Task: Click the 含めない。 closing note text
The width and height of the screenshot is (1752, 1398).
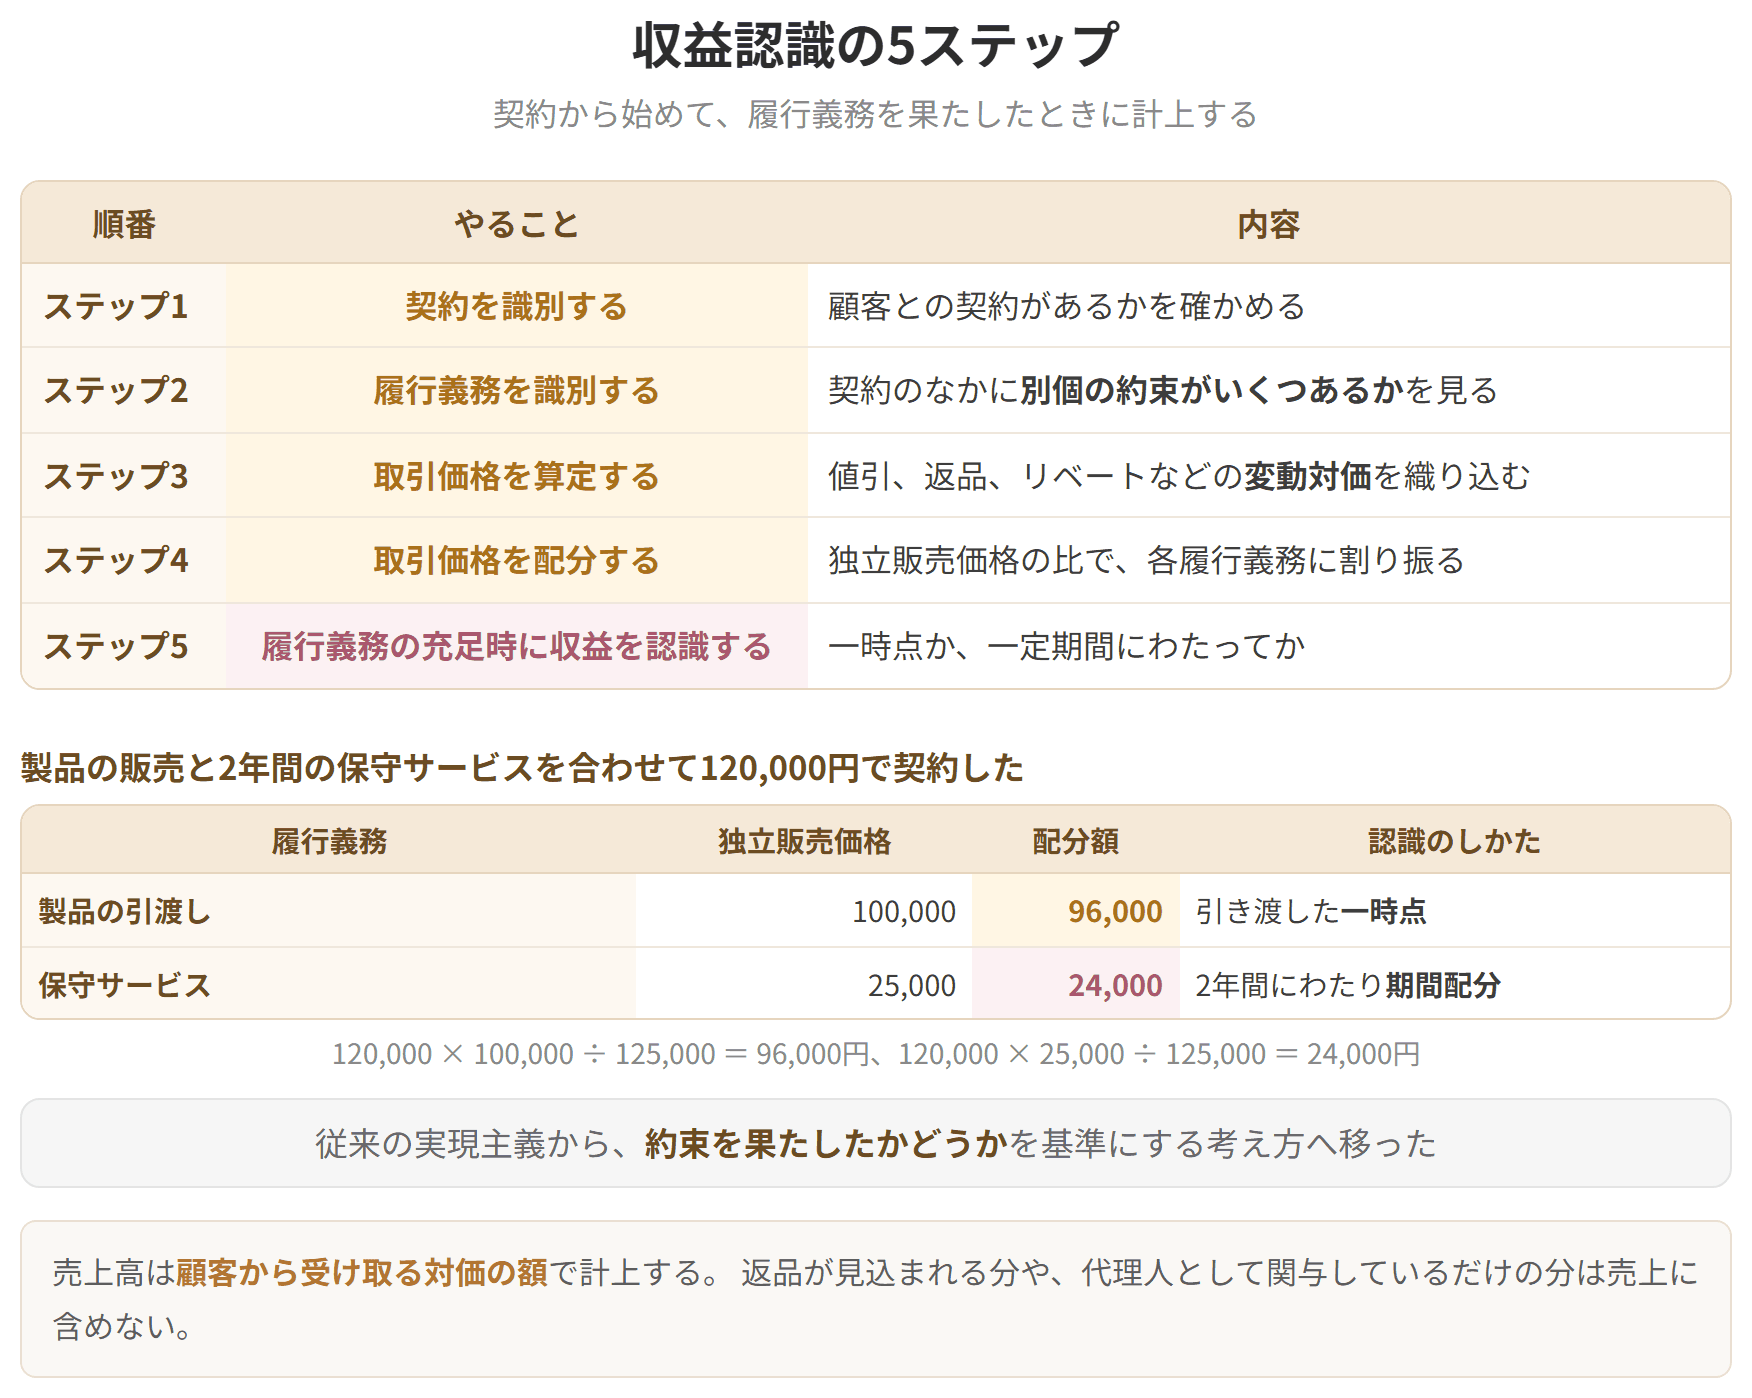Action: (x=122, y=1326)
